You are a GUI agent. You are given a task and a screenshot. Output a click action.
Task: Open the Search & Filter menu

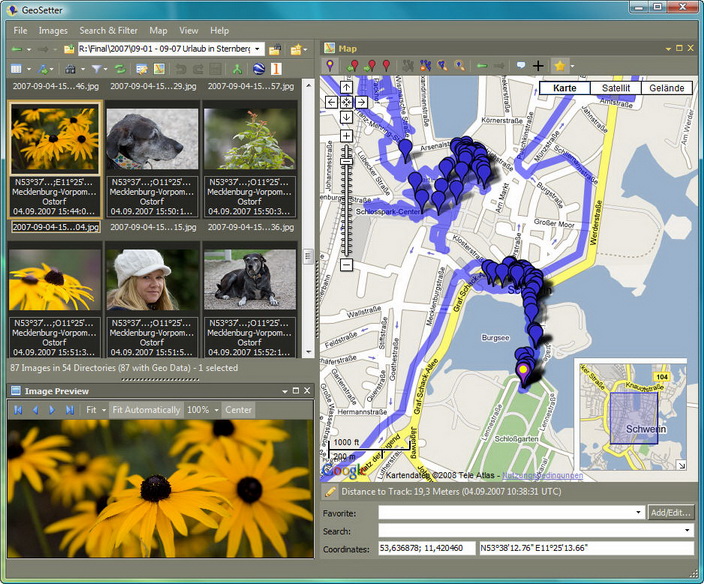pos(108,30)
